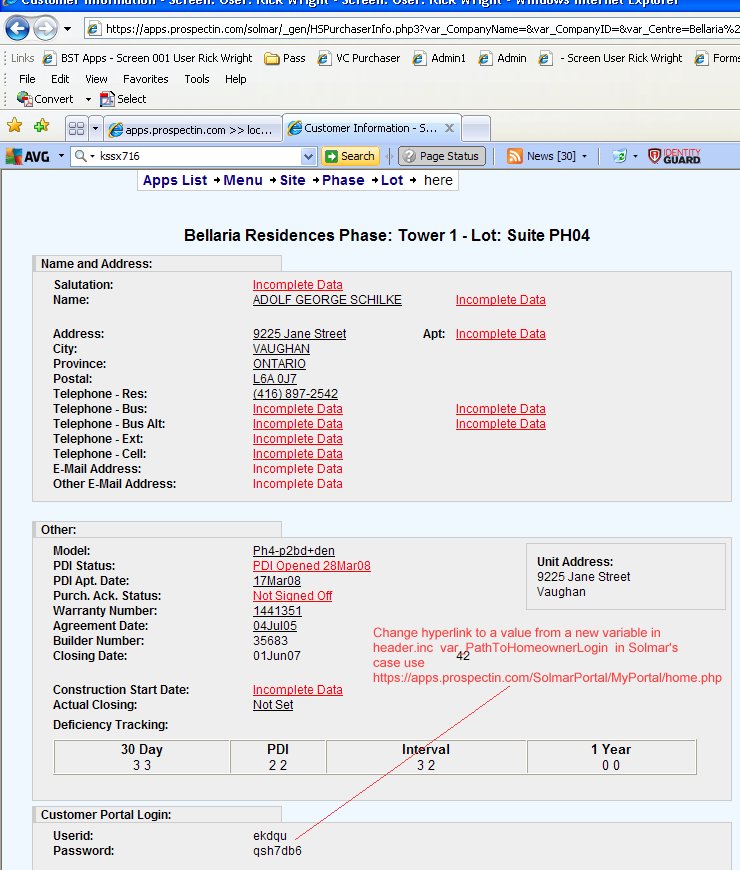Switch to the Customer Information tab

pyautogui.click(x=364, y=128)
